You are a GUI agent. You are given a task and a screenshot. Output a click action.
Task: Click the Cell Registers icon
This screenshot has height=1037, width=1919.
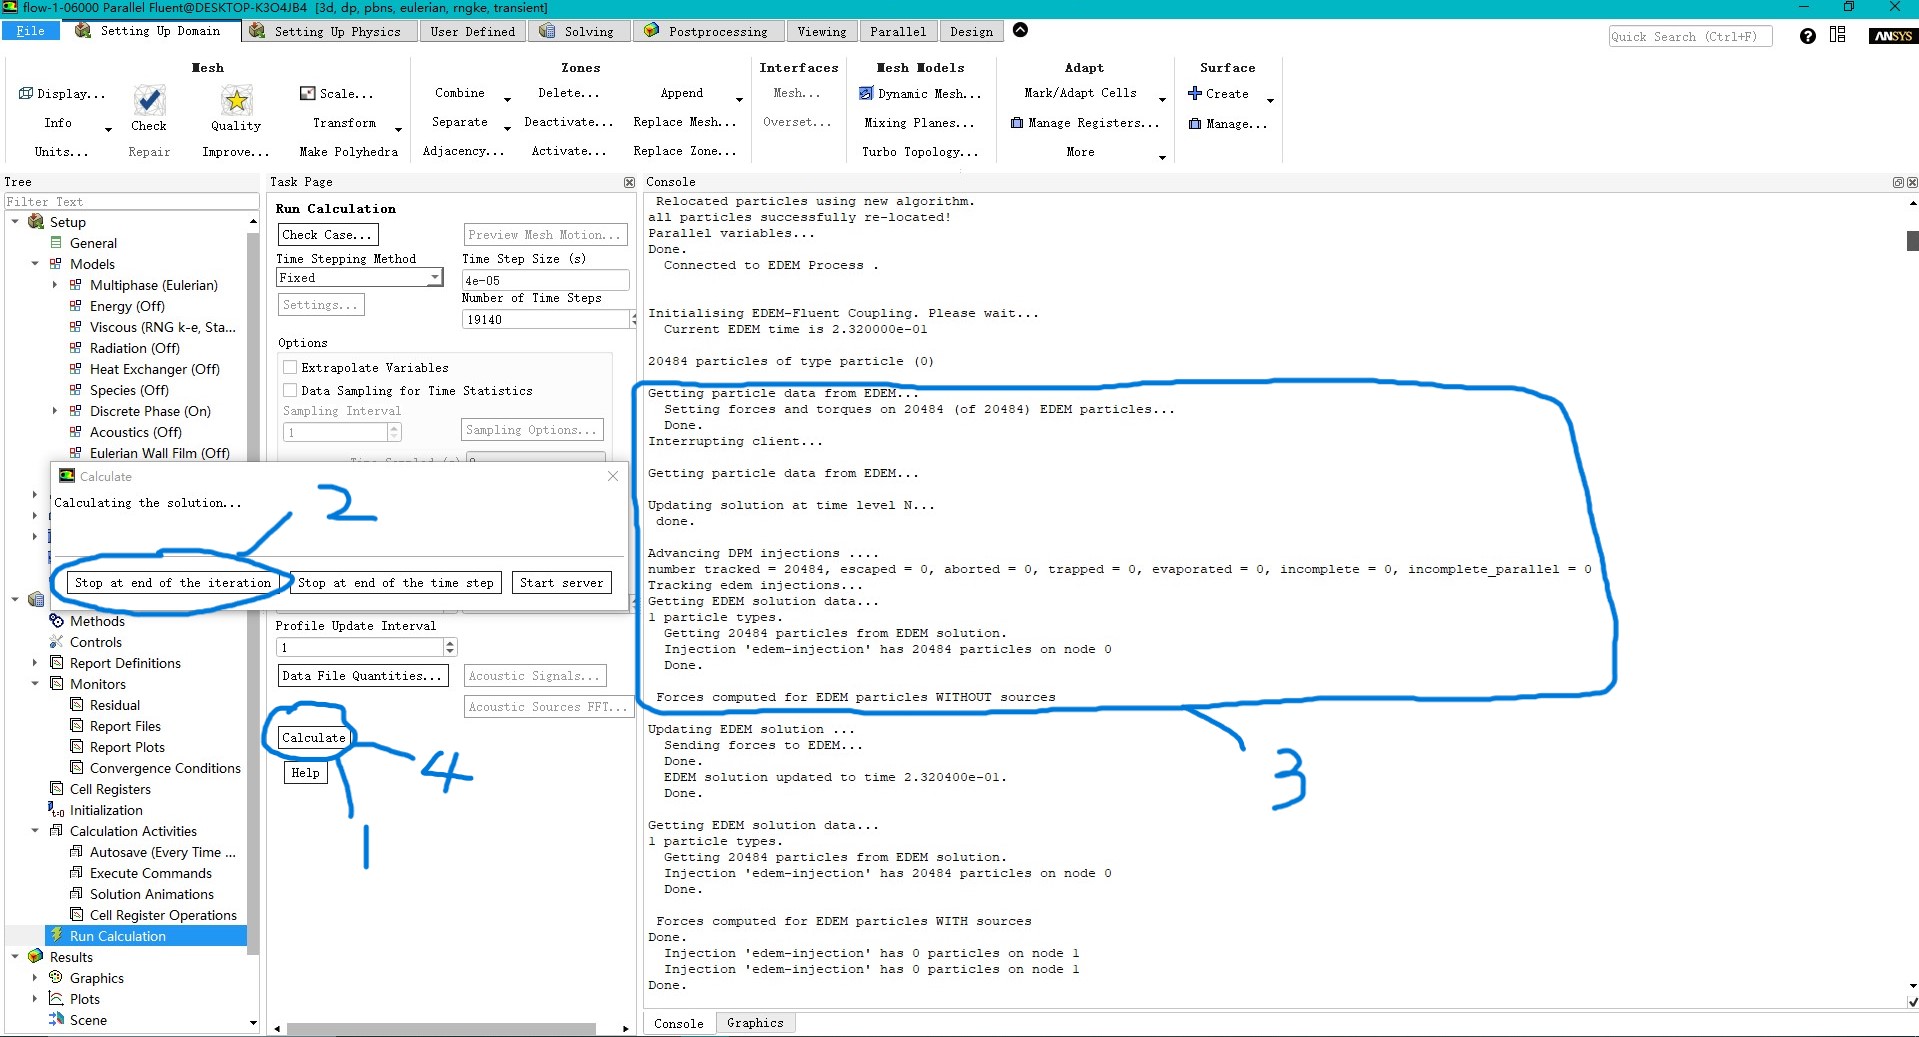coord(56,789)
